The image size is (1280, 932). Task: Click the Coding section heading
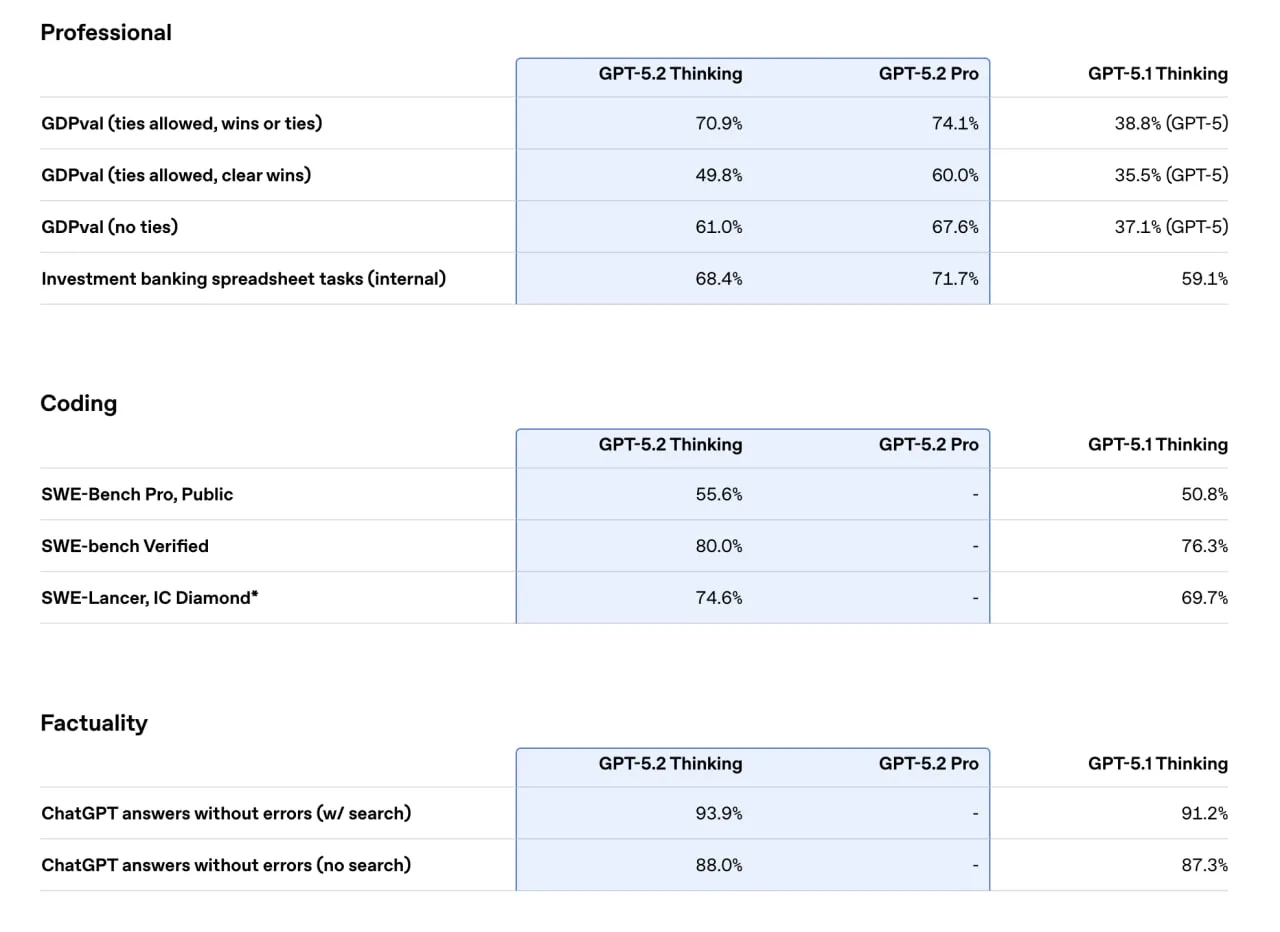[x=79, y=403]
